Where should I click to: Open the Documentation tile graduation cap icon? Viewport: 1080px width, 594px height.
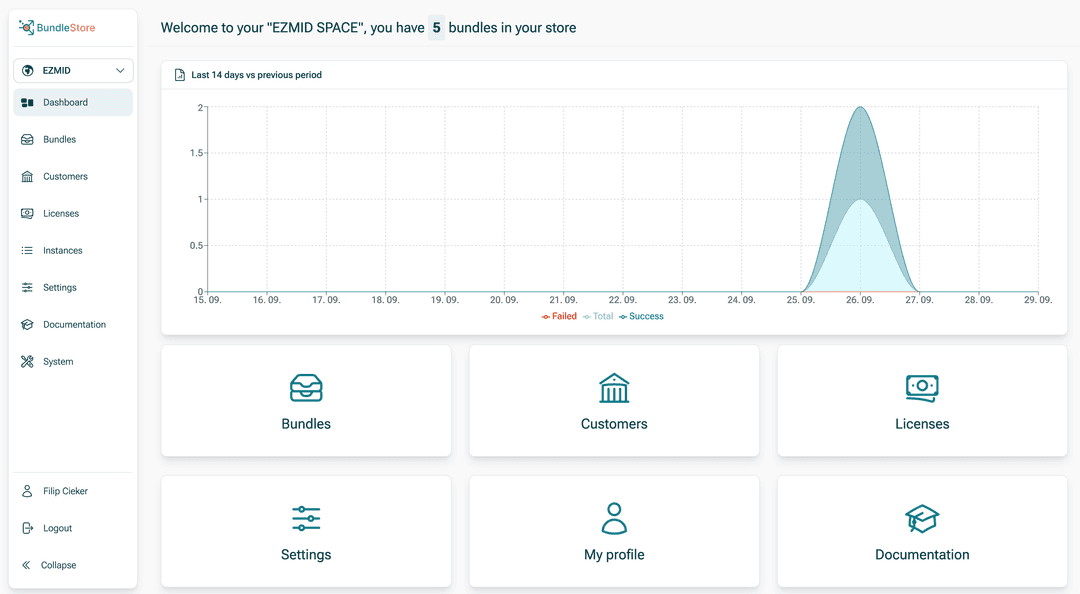click(x=922, y=519)
